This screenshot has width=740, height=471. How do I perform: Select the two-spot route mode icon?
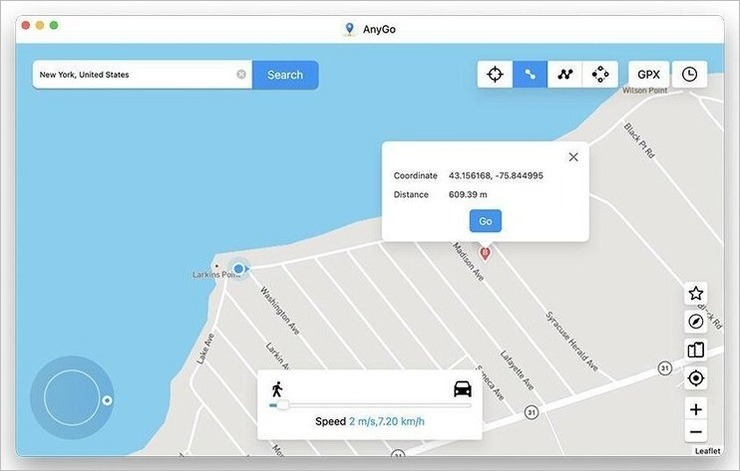(530, 75)
